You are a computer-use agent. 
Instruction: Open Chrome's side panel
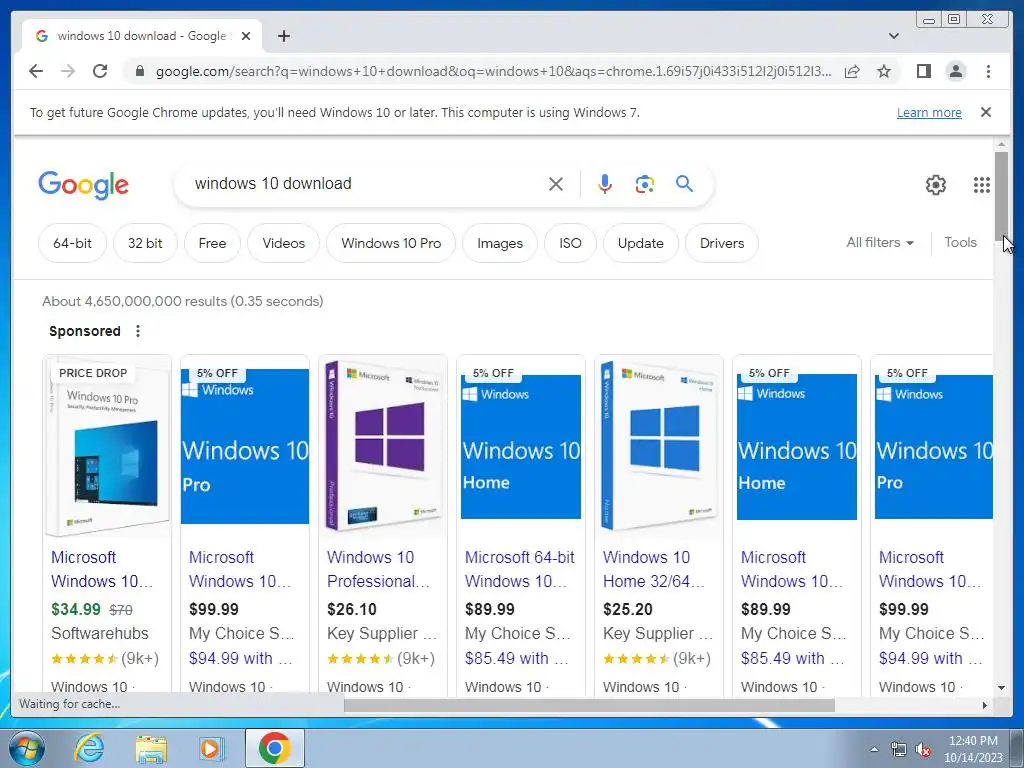click(923, 71)
